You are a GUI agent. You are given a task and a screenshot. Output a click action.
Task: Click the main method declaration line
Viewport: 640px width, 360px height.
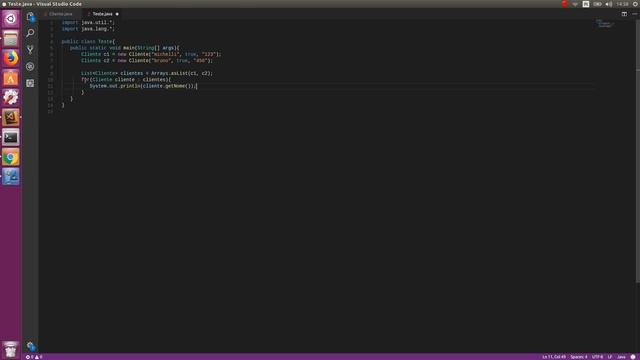tap(124, 48)
